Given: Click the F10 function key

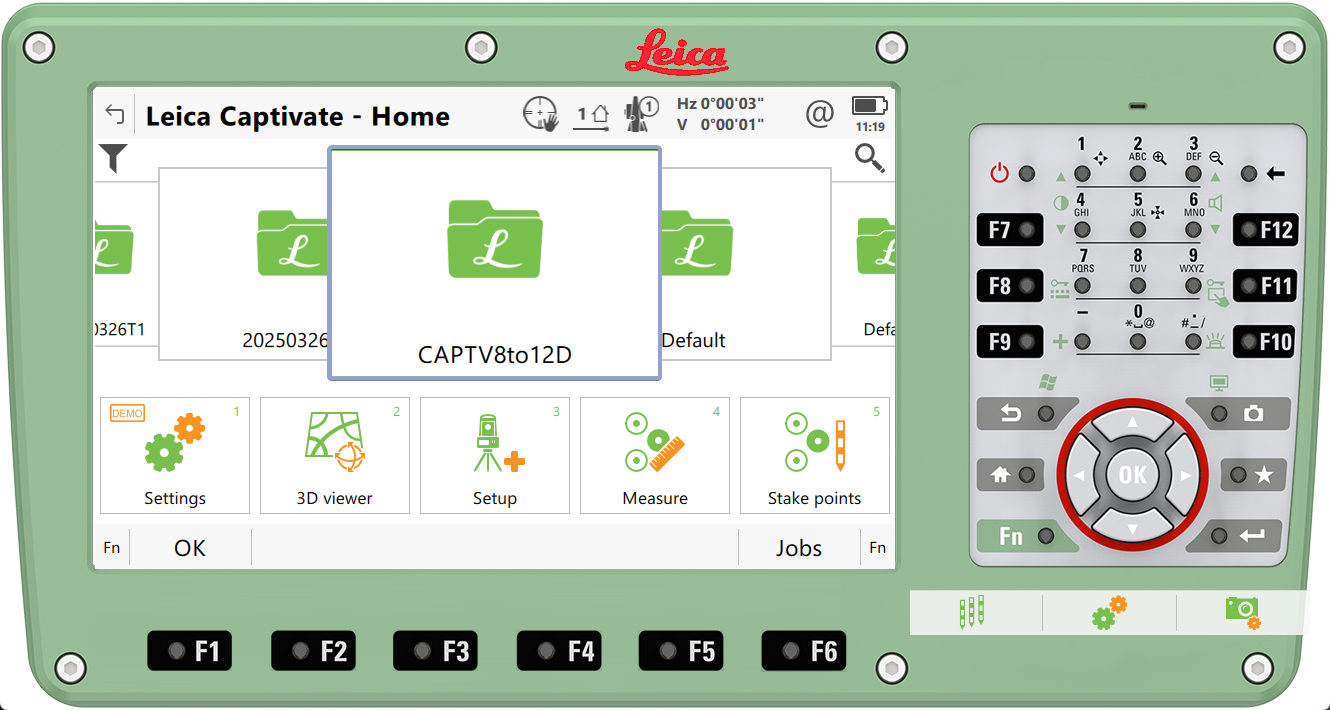Looking at the screenshot, I should [1265, 342].
